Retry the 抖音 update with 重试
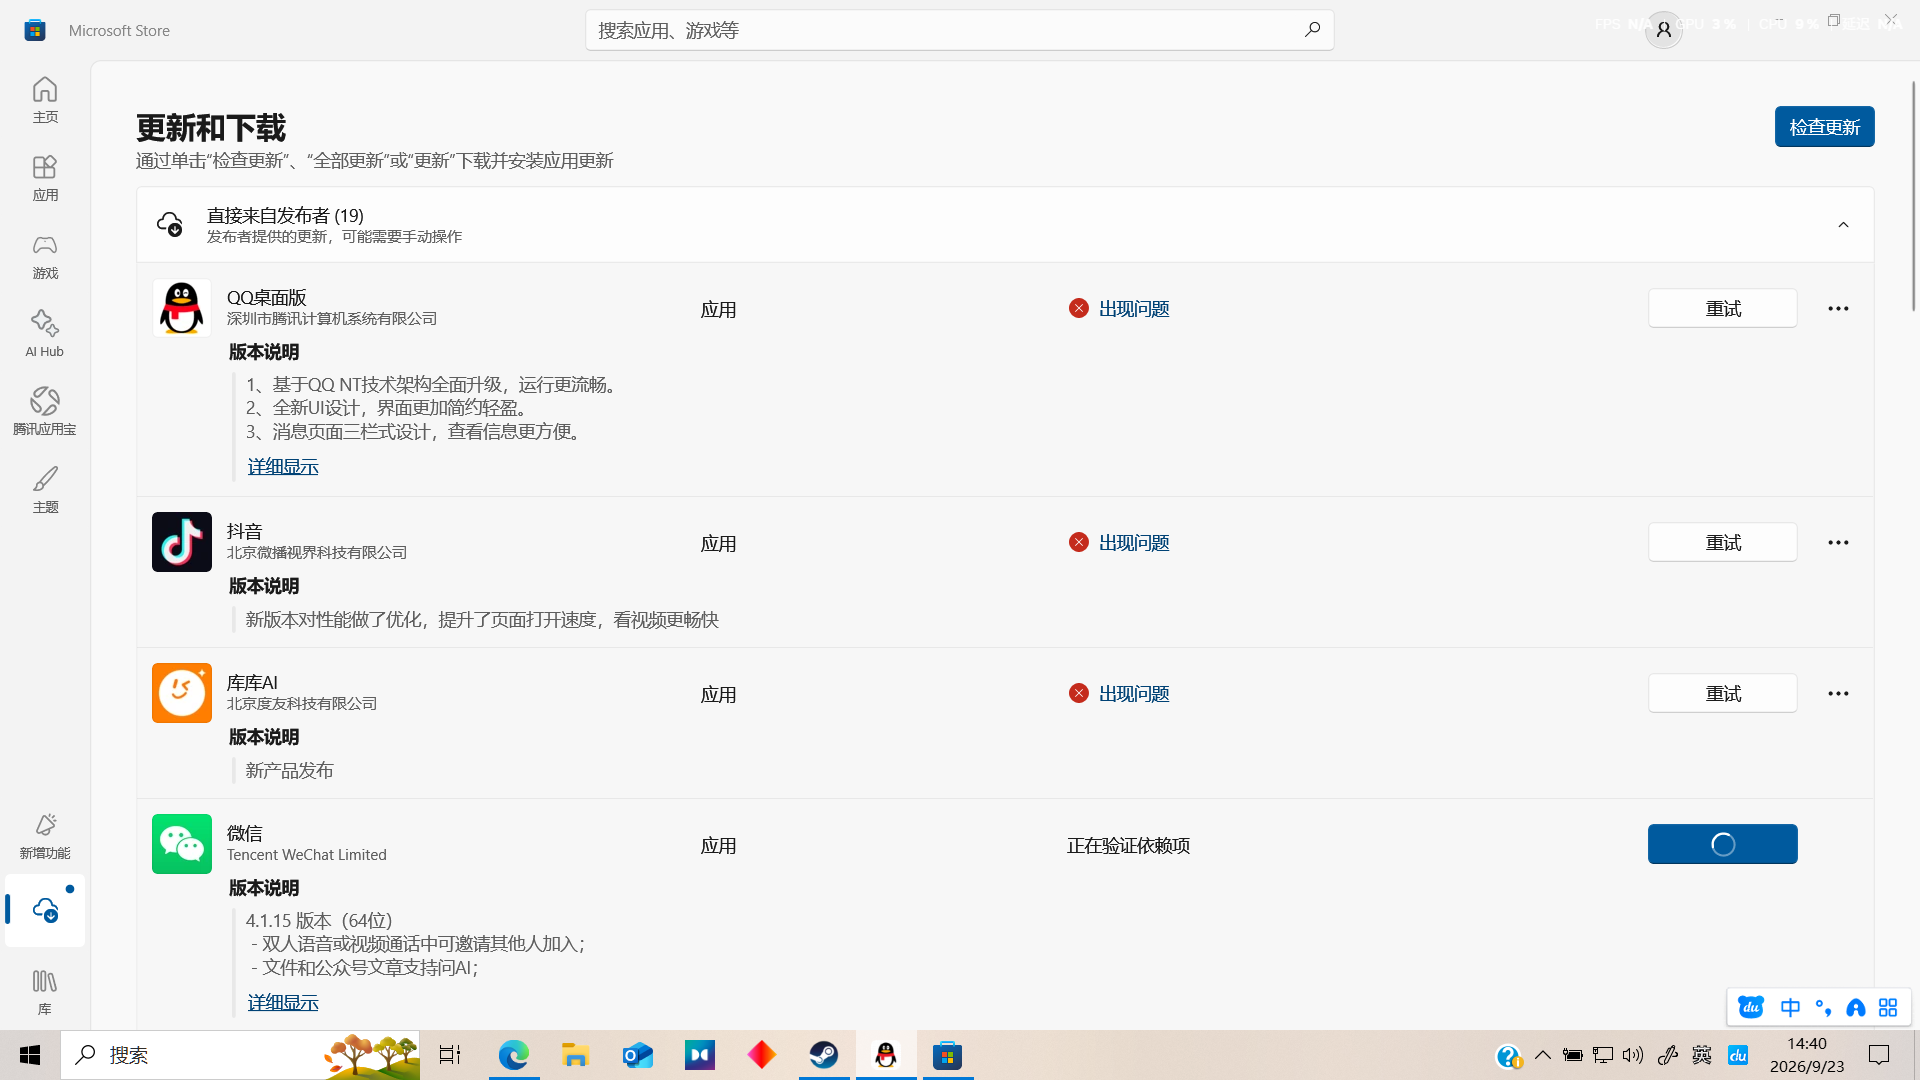 click(1722, 542)
